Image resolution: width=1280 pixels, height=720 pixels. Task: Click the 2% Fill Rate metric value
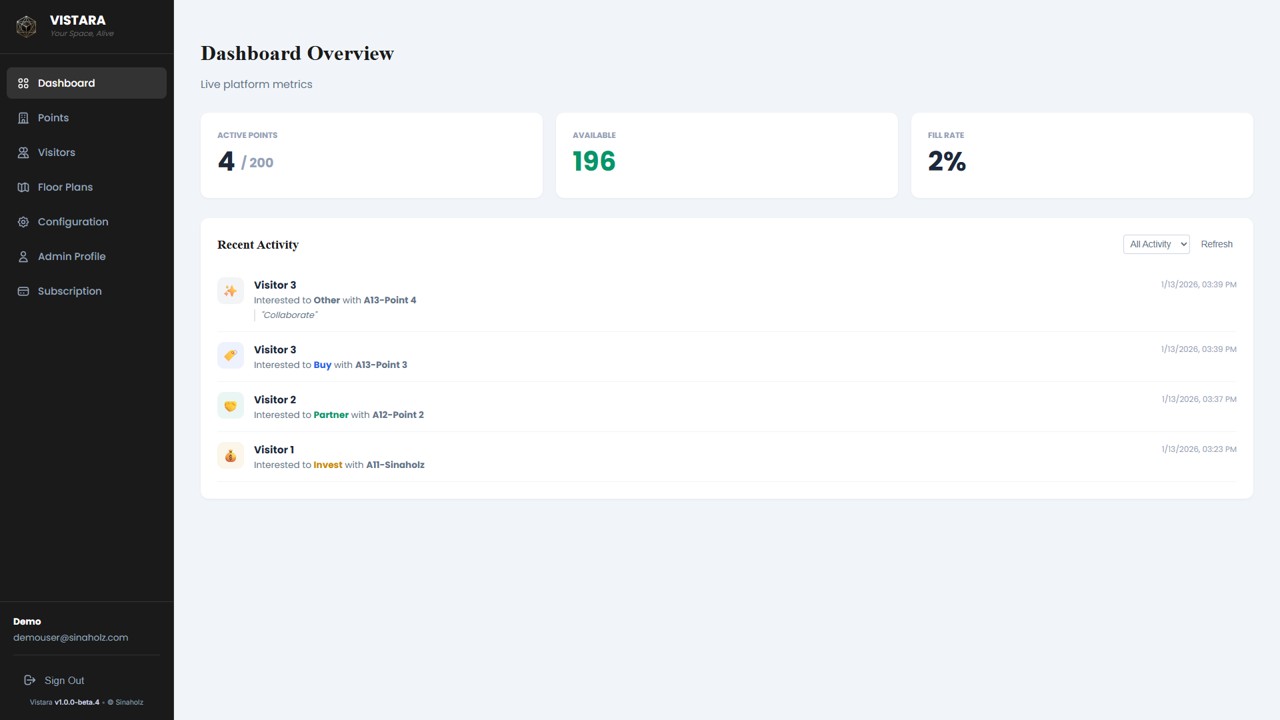[x=946, y=161]
